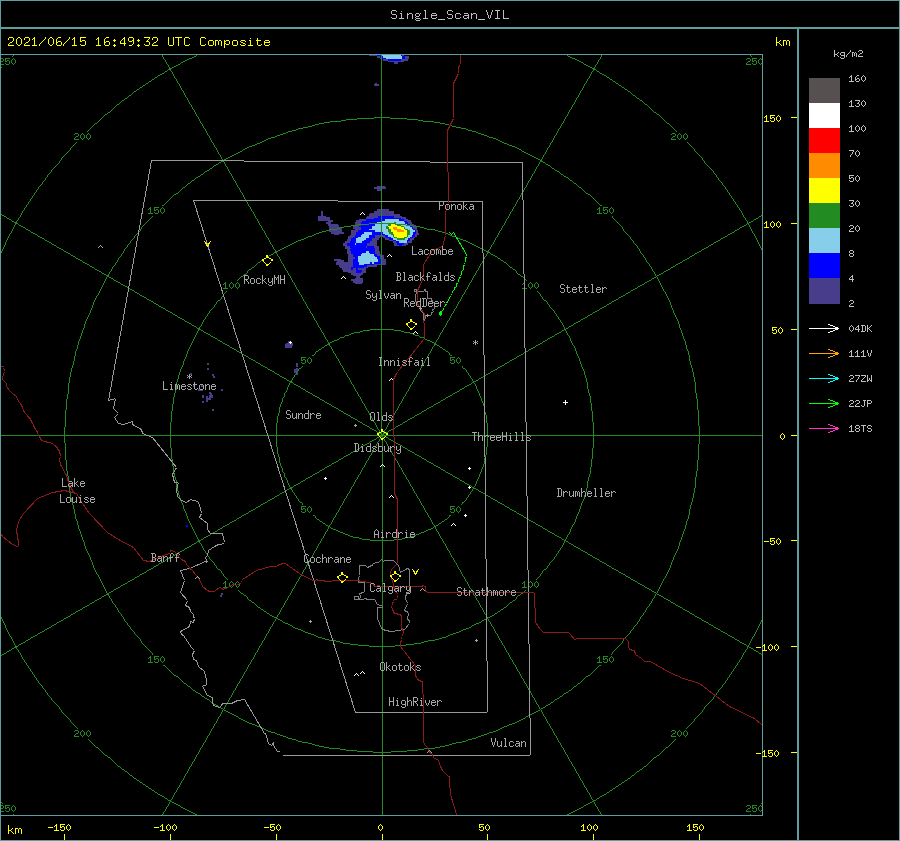Select the orange 111V arrow in legend
The height and width of the screenshot is (841, 900).
click(x=824, y=354)
